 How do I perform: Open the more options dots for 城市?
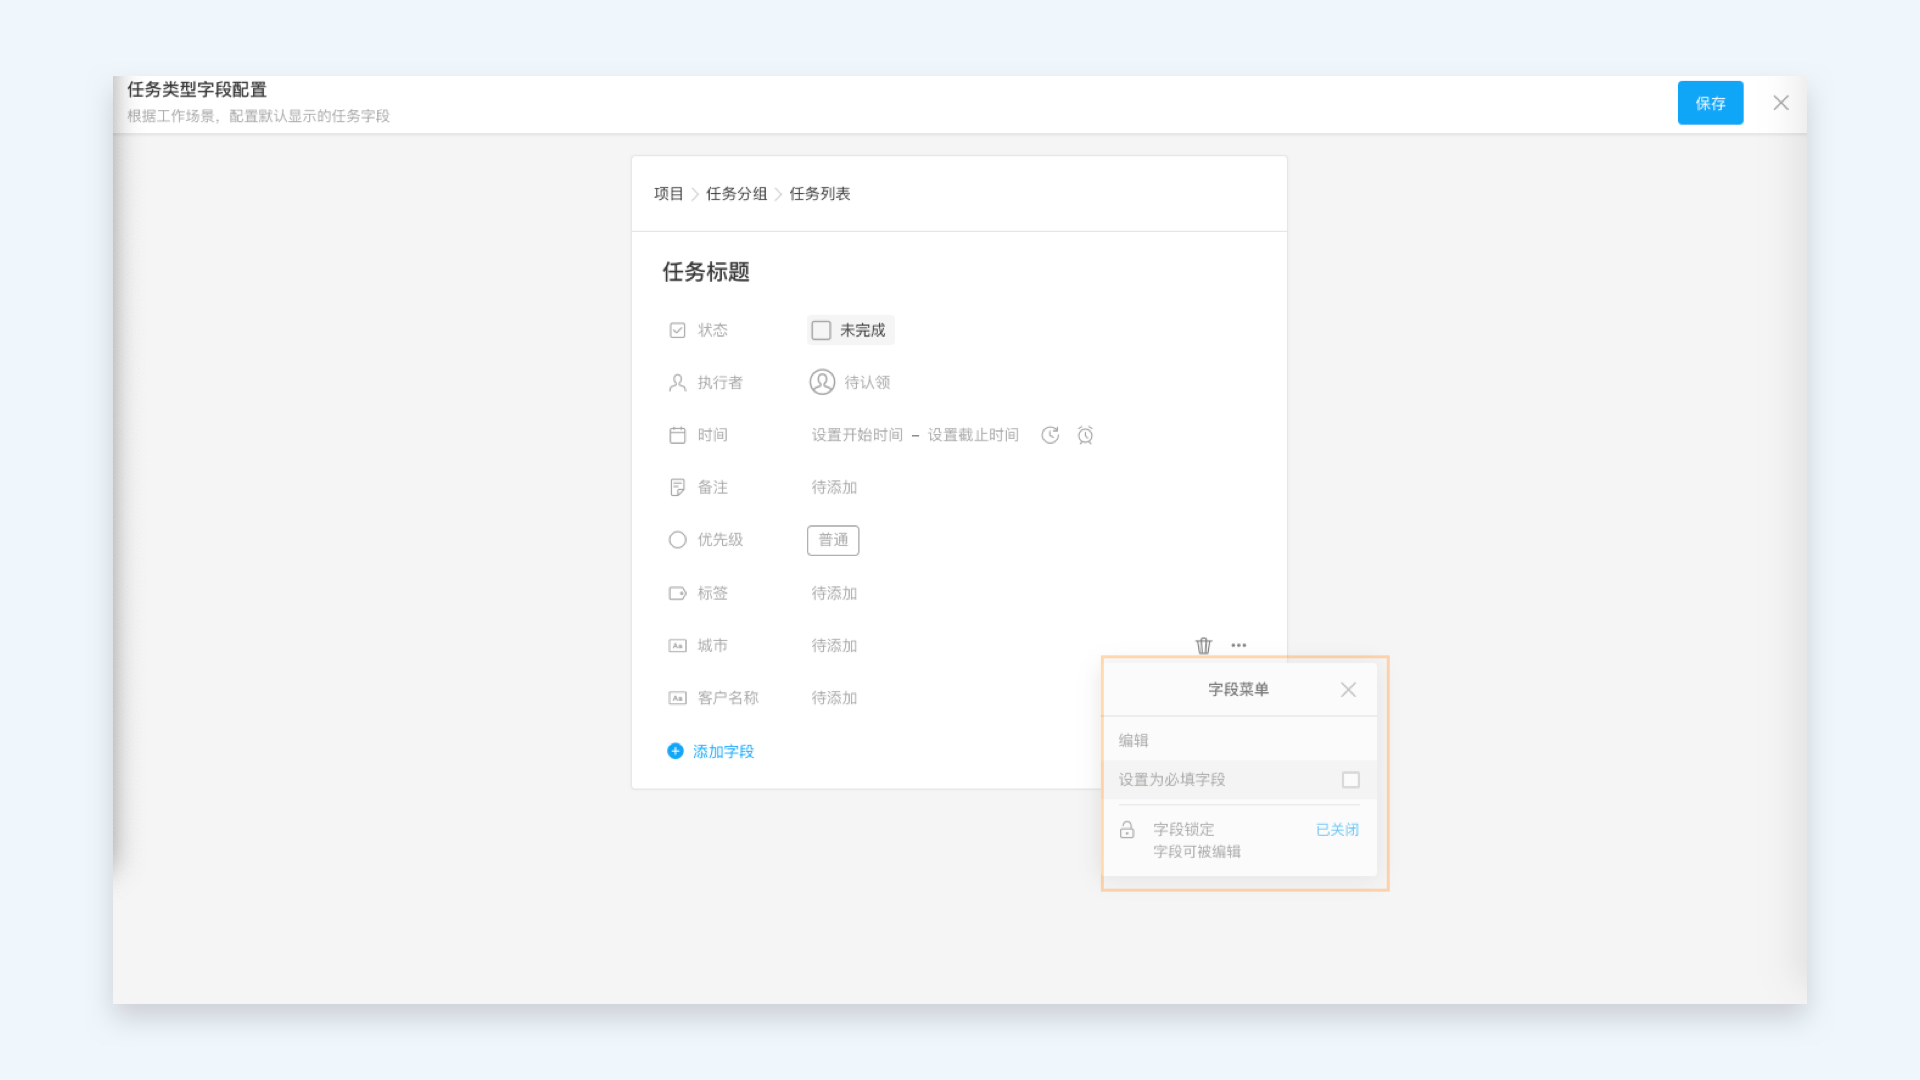1238,646
